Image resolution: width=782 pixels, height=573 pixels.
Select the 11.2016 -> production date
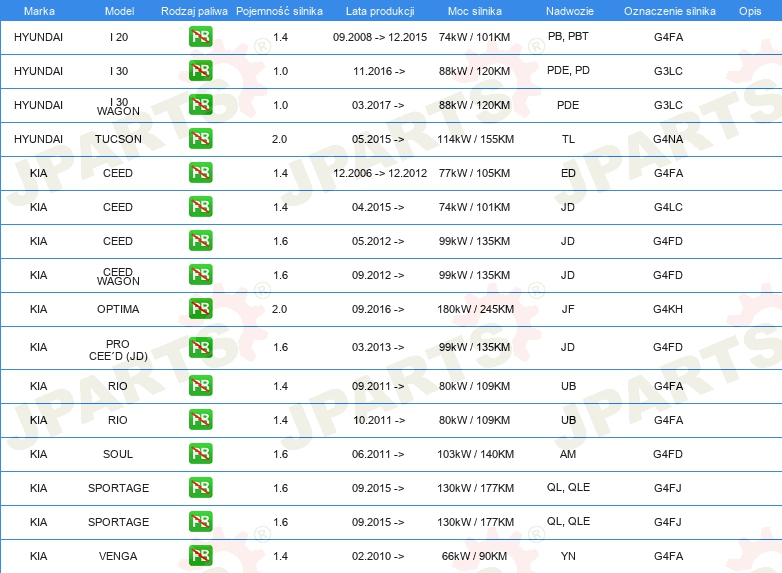(x=379, y=71)
